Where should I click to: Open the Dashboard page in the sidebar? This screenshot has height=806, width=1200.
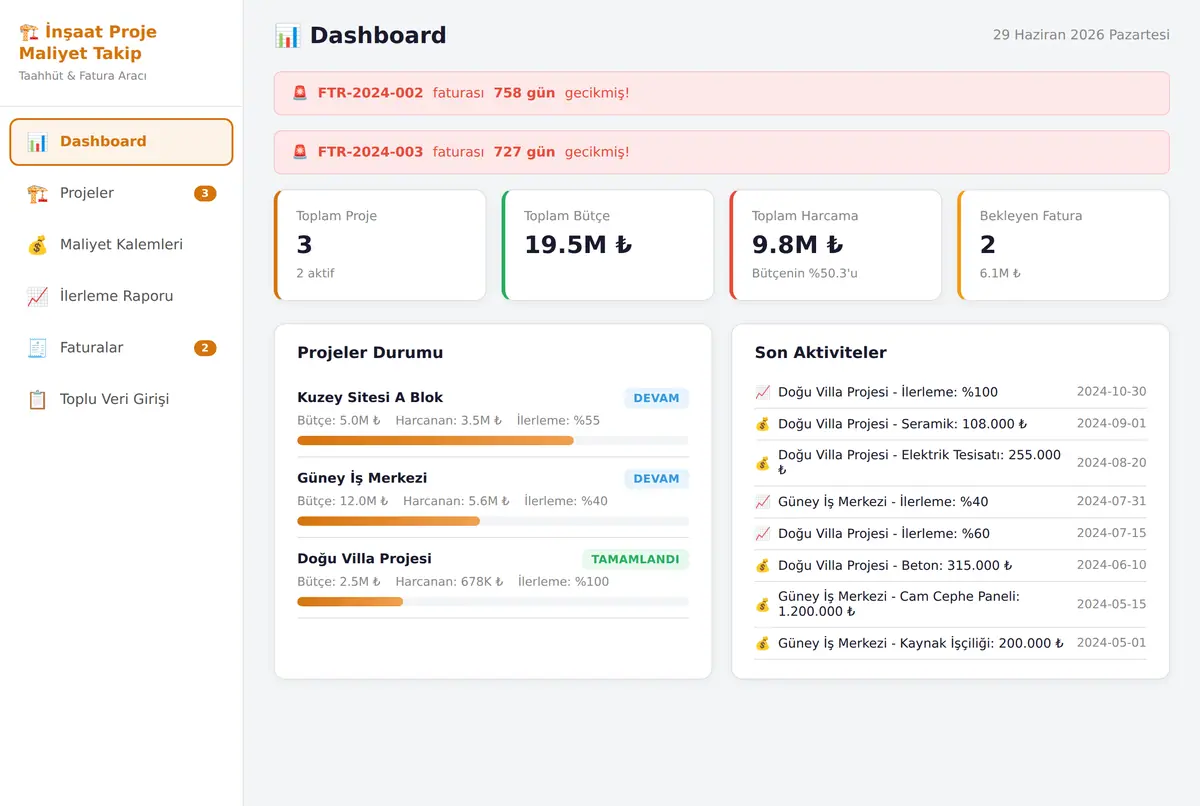tap(121, 142)
